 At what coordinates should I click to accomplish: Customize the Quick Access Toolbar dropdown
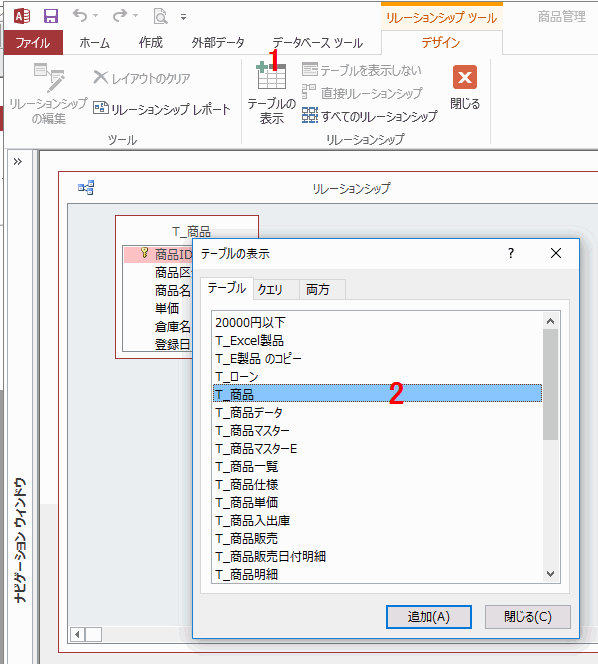pyautogui.click(x=183, y=17)
